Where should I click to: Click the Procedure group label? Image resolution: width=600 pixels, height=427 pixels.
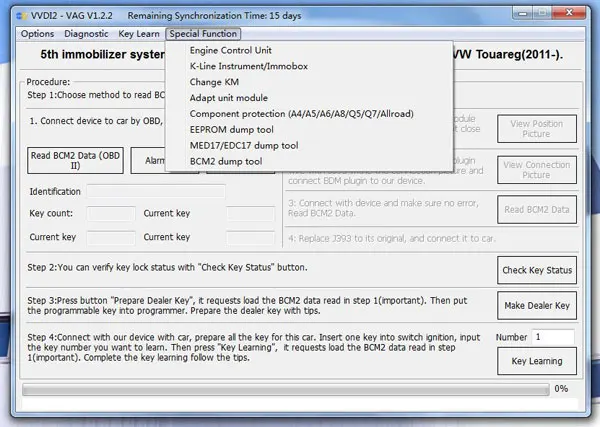coord(48,82)
